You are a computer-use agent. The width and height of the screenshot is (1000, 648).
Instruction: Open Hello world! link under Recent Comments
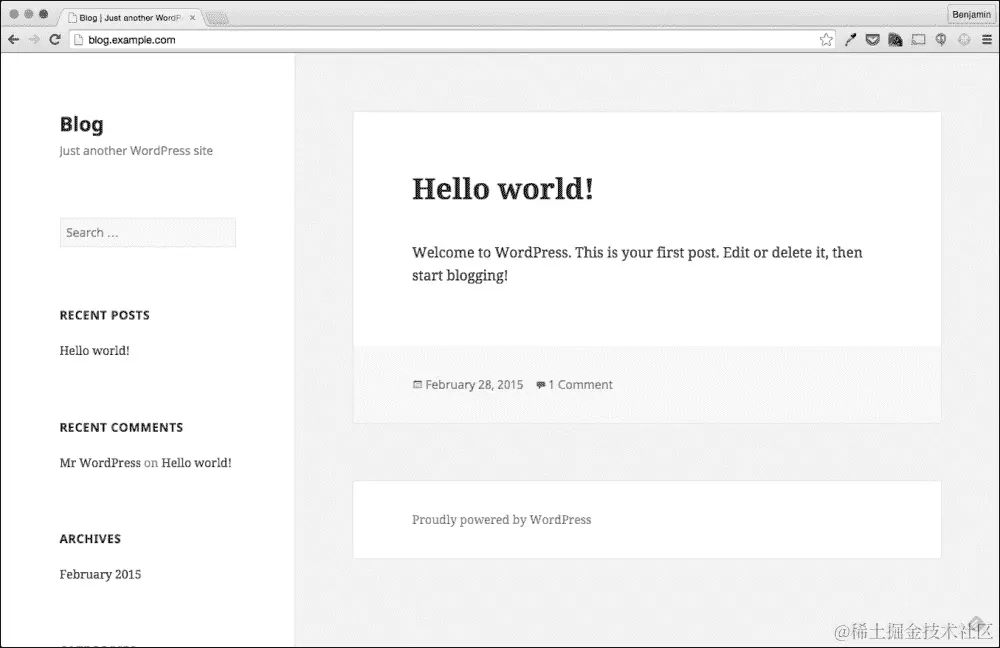(196, 462)
